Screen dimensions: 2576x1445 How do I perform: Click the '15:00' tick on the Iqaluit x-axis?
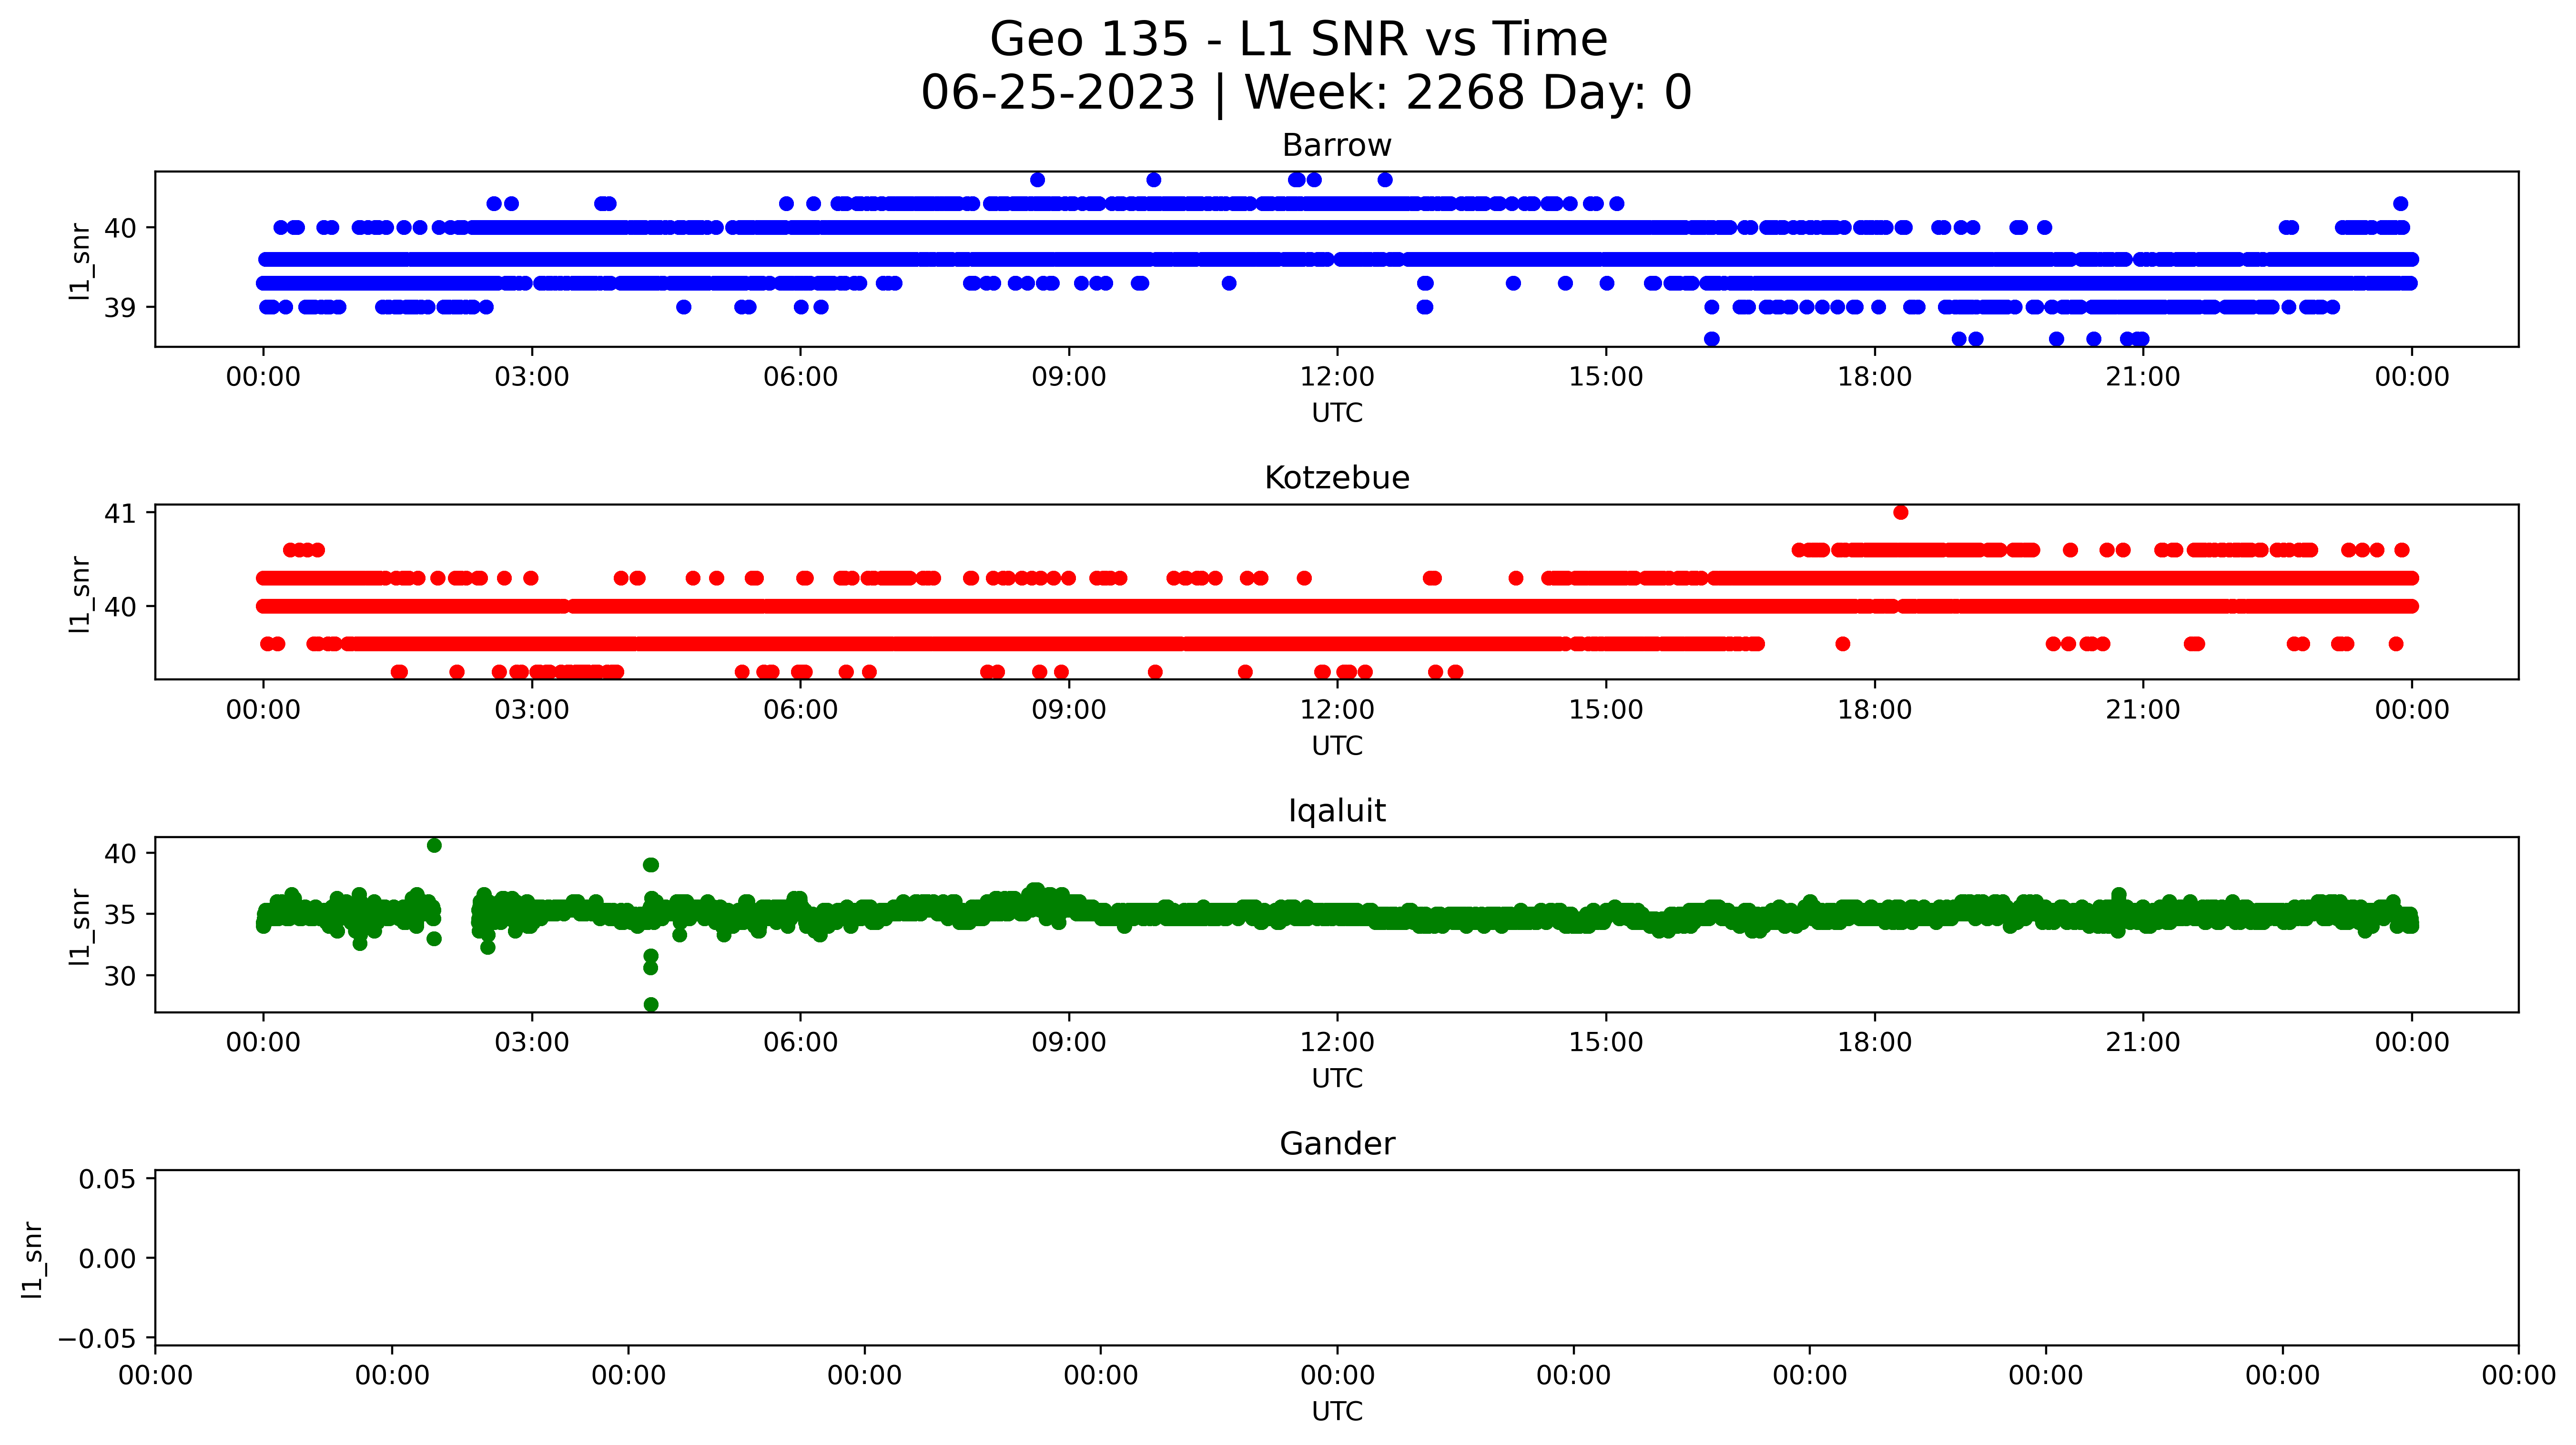point(1606,1043)
